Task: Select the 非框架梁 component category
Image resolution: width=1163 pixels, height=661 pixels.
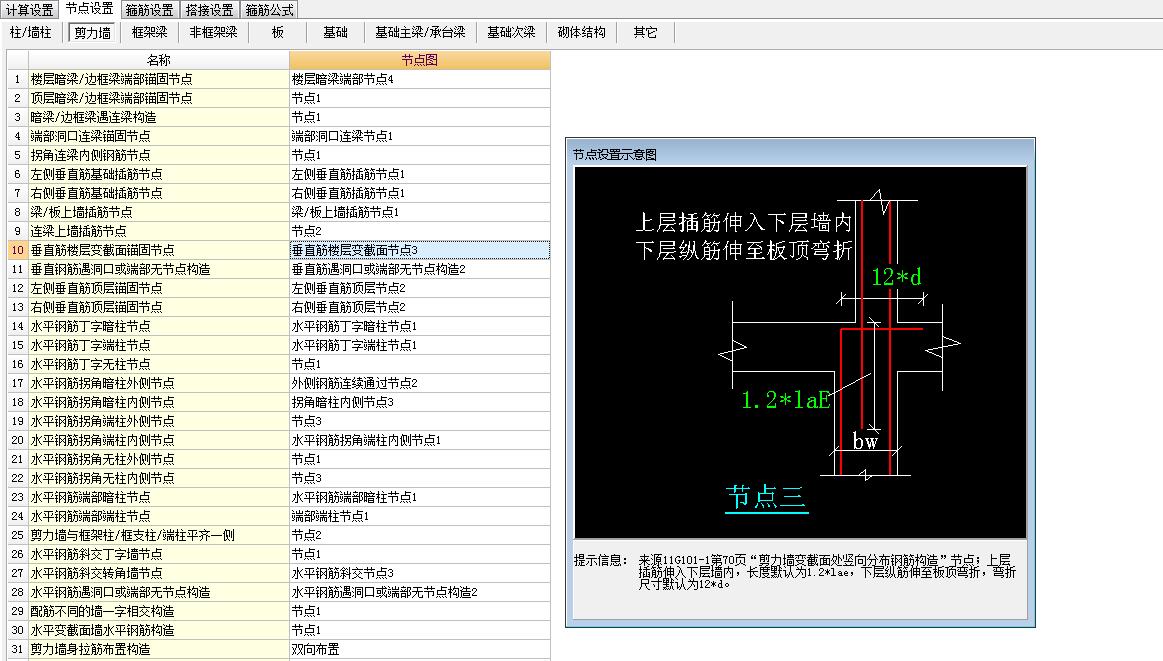Action: click(214, 33)
